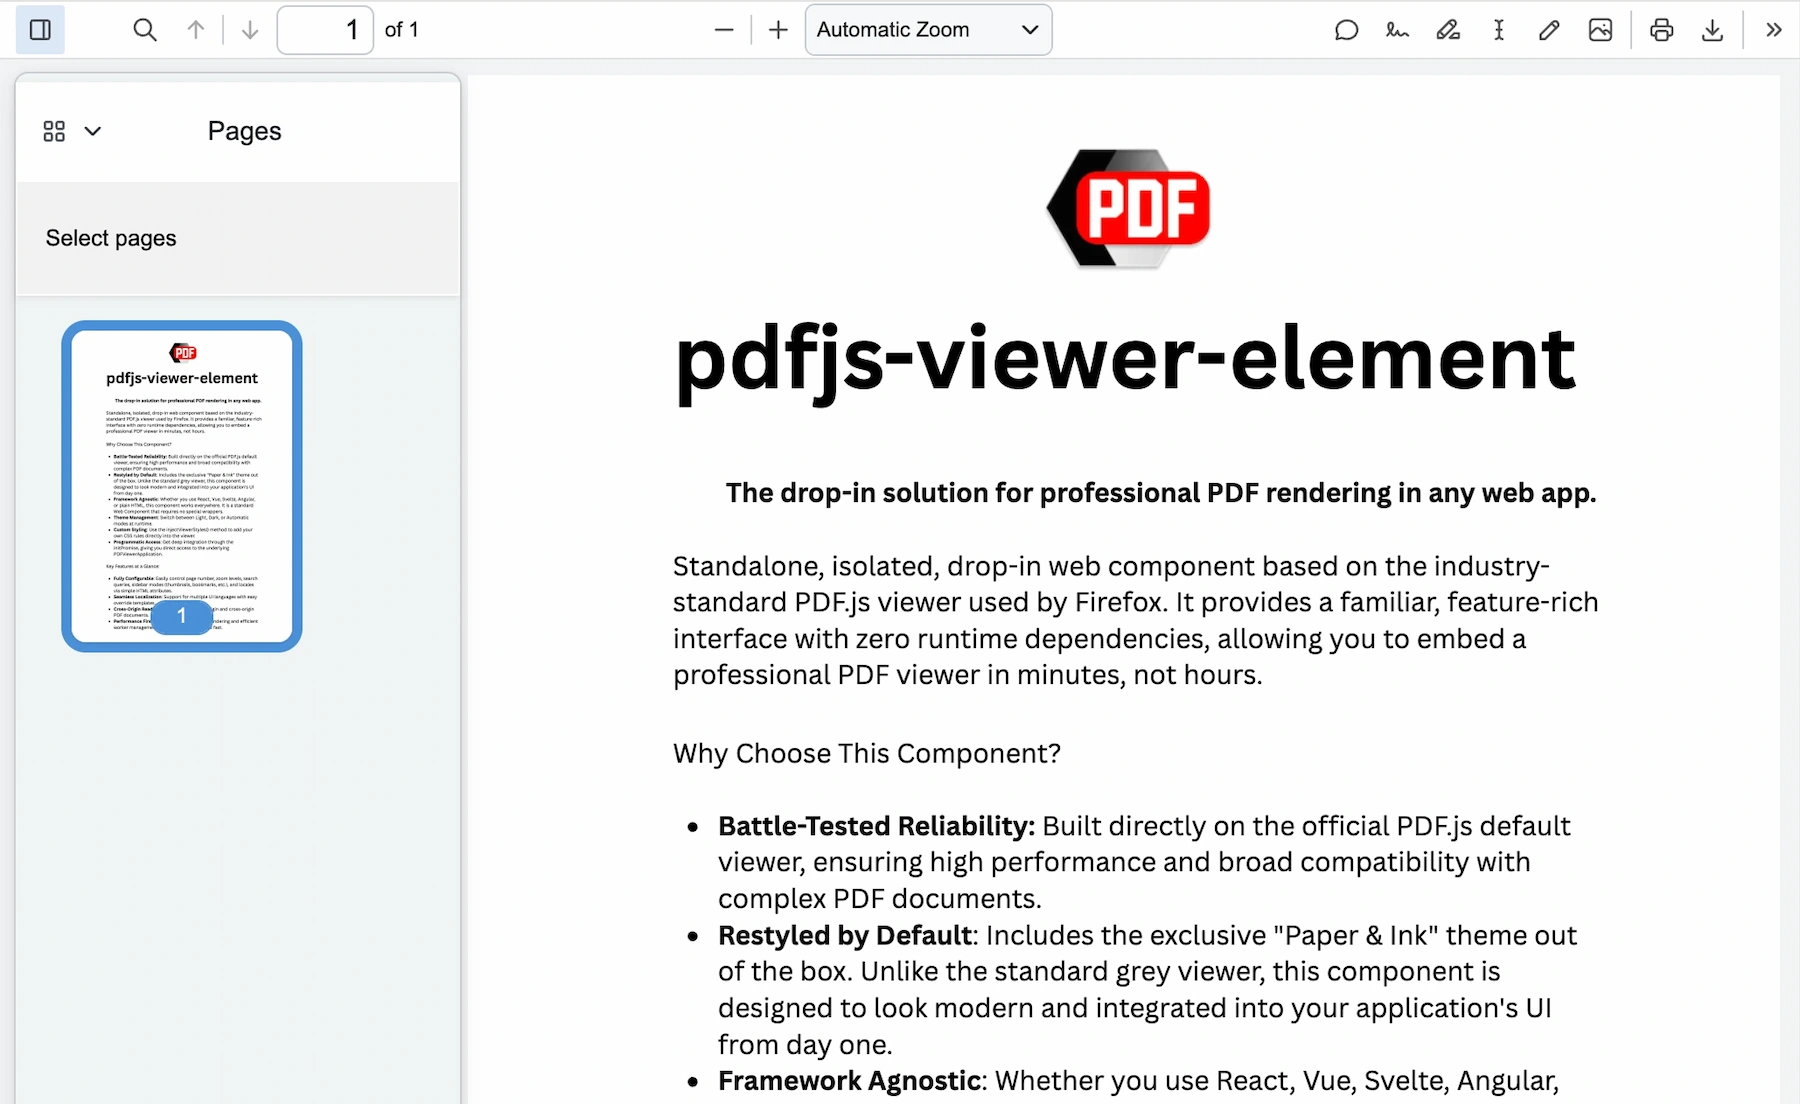Select the signature tool
This screenshot has width=1800, height=1104.
(x=1397, y=30)
